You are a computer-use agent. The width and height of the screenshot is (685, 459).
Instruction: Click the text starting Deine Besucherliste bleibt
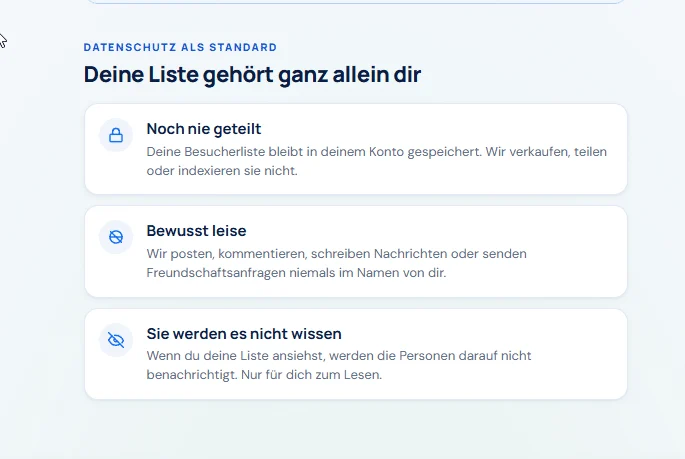(x=377, y=161)
